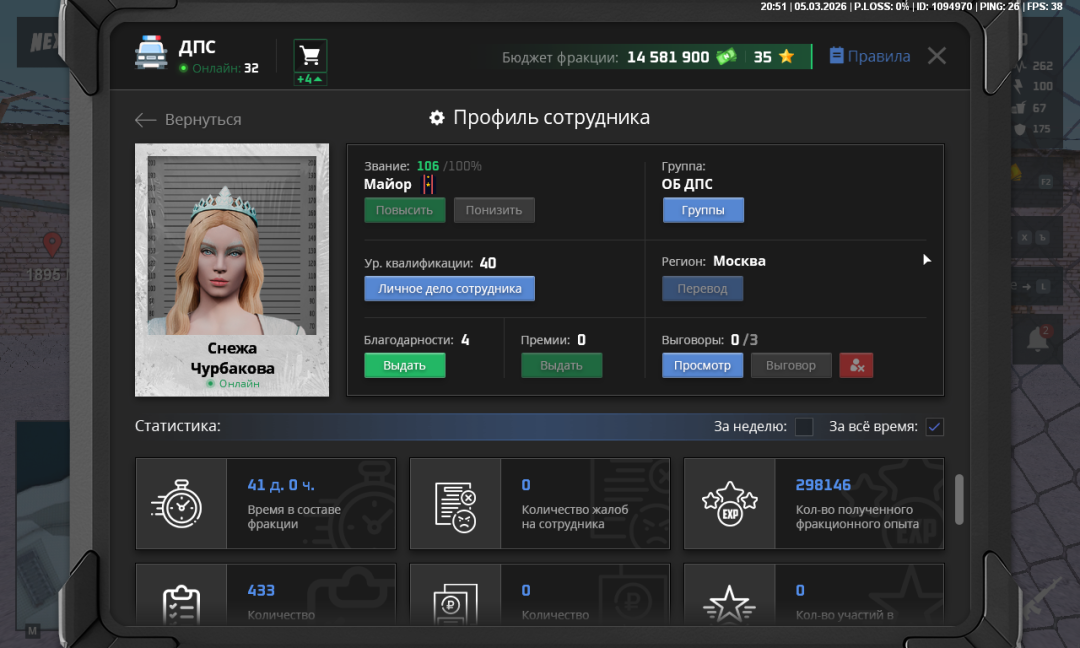
Task: Click the police car faction icon
Action: (x=151, y=55)
